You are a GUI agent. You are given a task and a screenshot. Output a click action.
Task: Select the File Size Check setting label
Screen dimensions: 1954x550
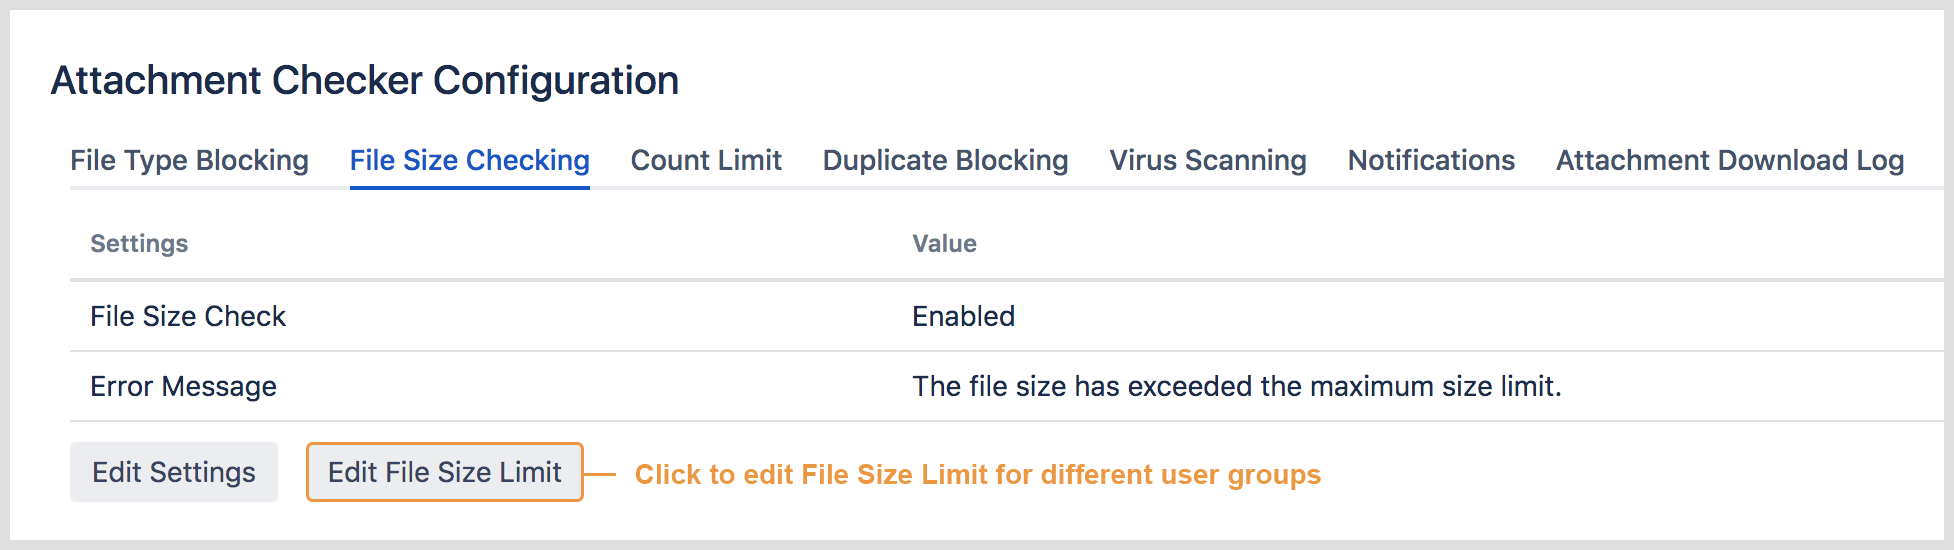[x=188, y=316]
